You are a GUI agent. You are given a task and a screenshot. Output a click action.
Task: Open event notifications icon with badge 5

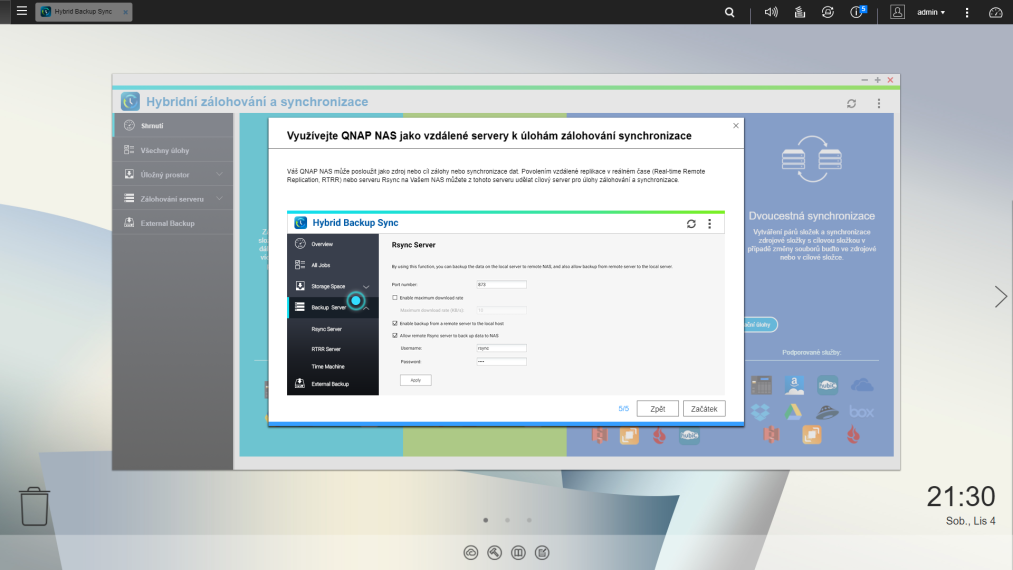[857, 12]
